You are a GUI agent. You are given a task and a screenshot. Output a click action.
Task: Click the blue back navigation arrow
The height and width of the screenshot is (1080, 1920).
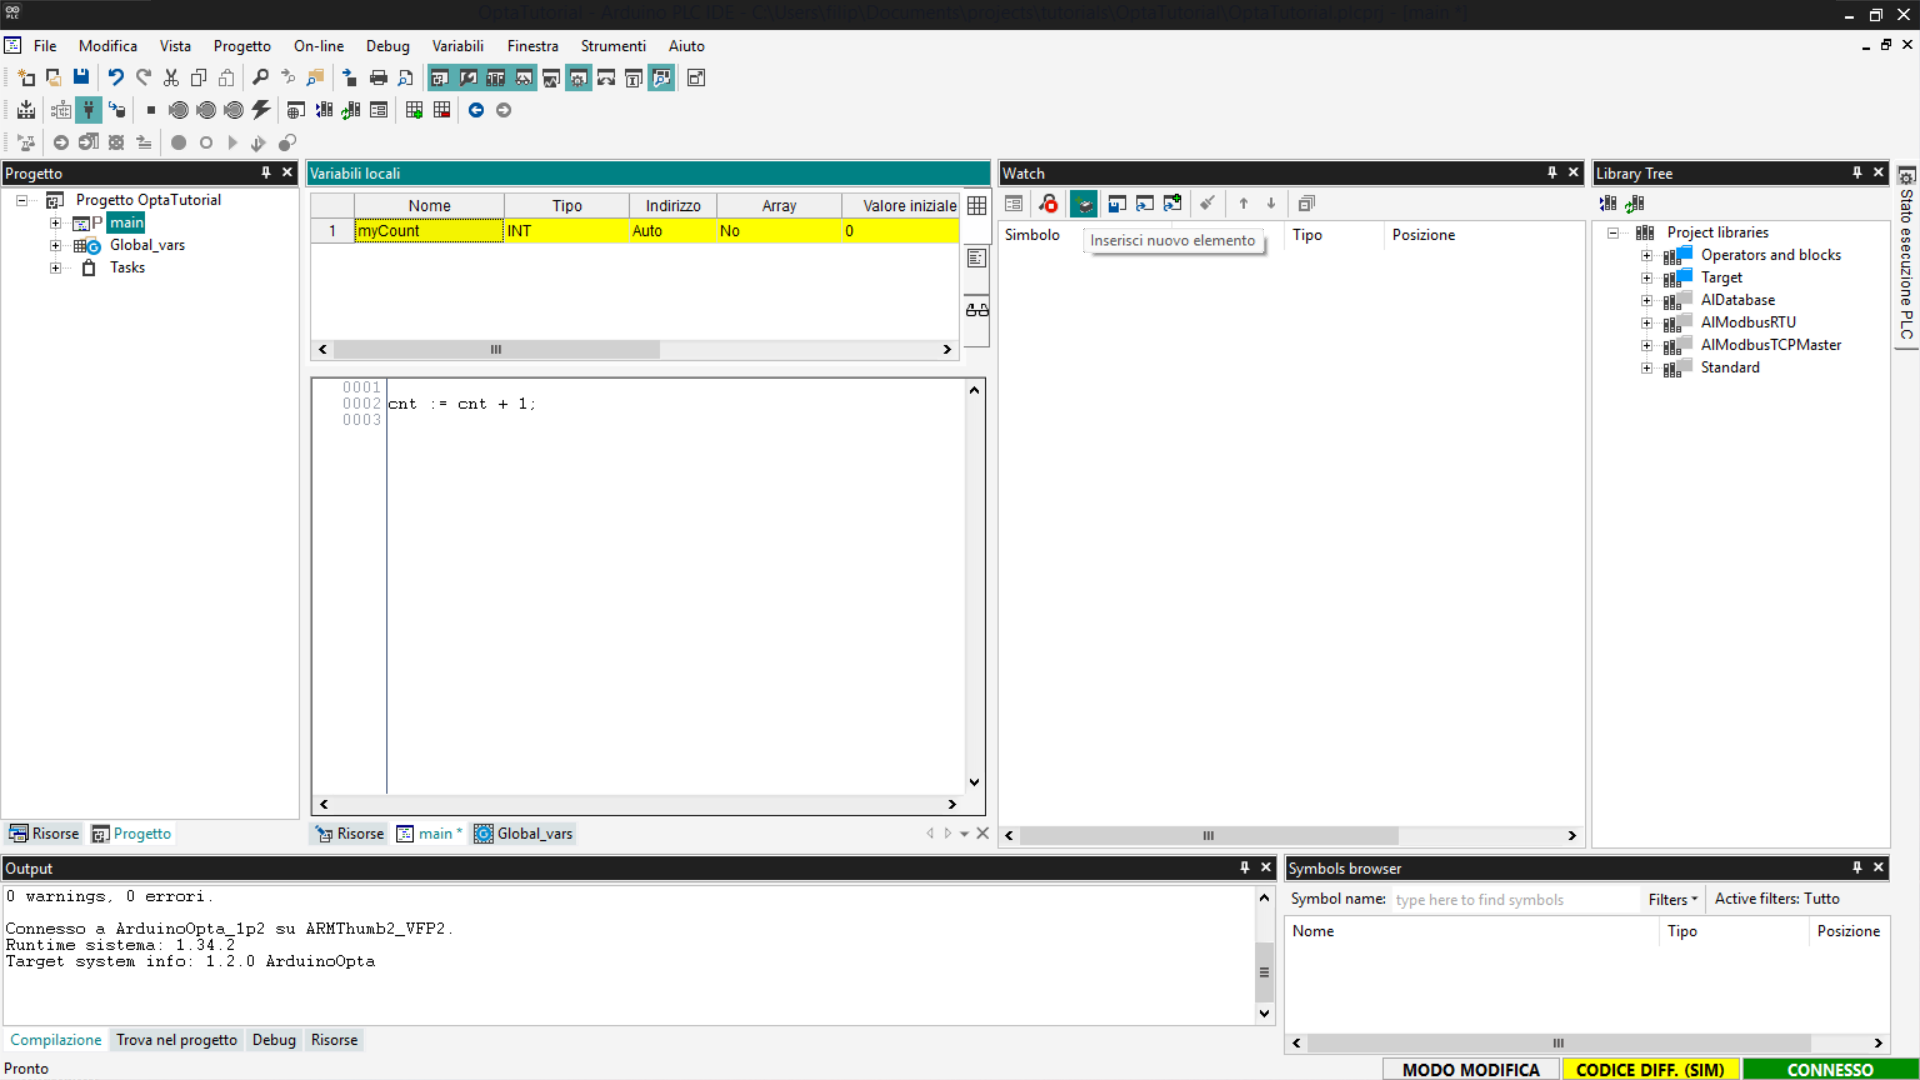coord(476,110)
